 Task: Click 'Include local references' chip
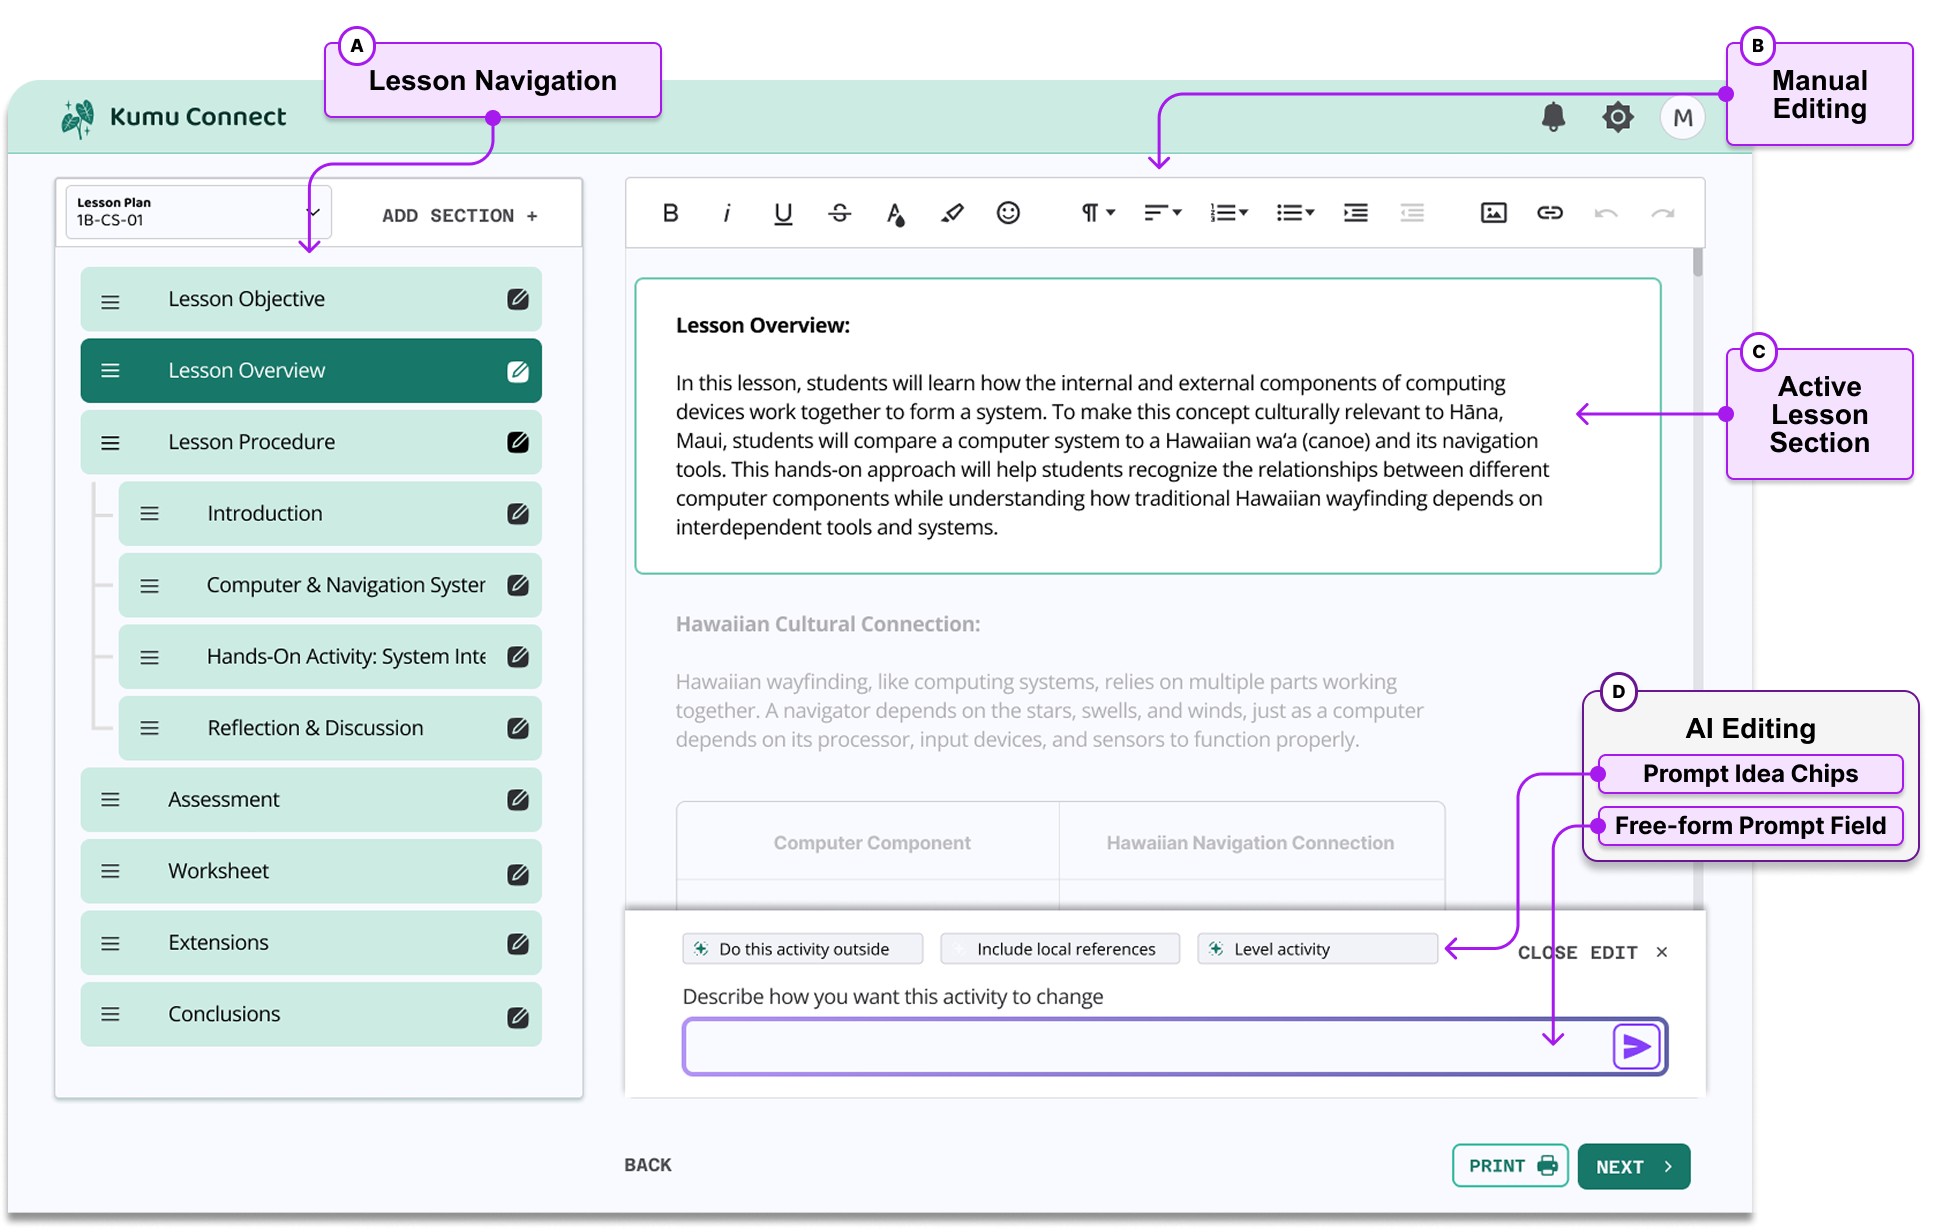pyautogui.click(x=1060, y=949)
